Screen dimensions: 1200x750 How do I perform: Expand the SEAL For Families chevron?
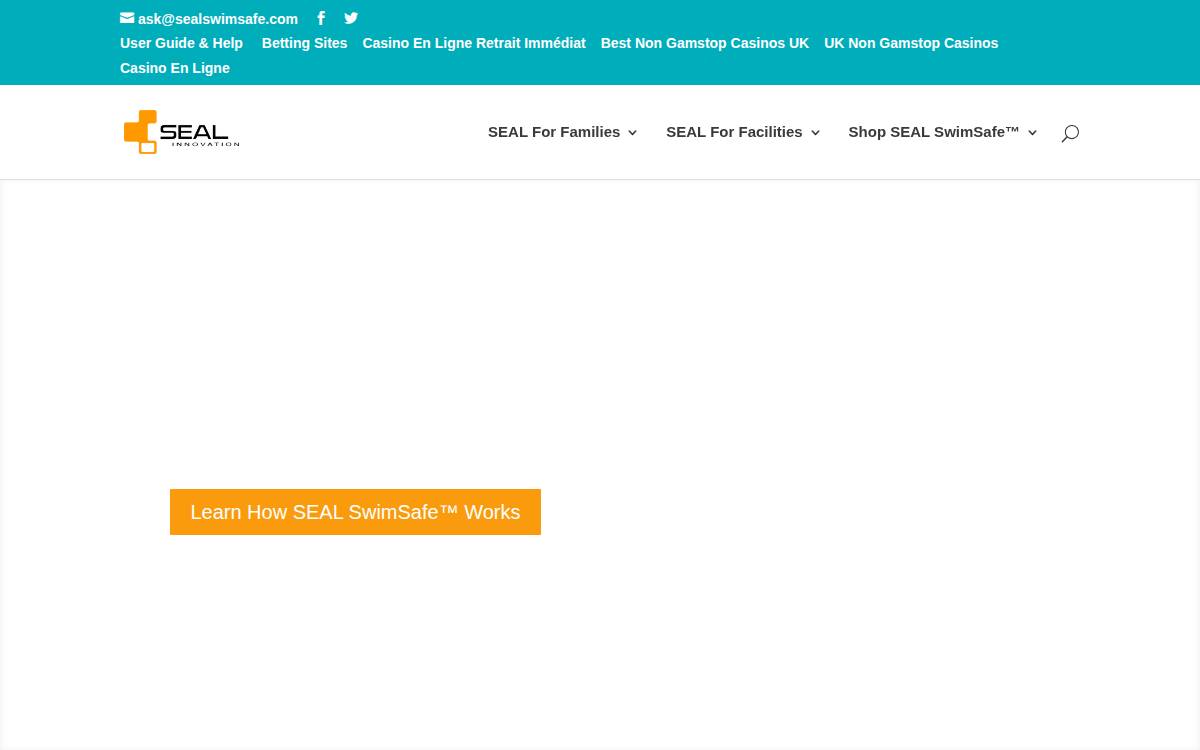(x=632, y=133)
